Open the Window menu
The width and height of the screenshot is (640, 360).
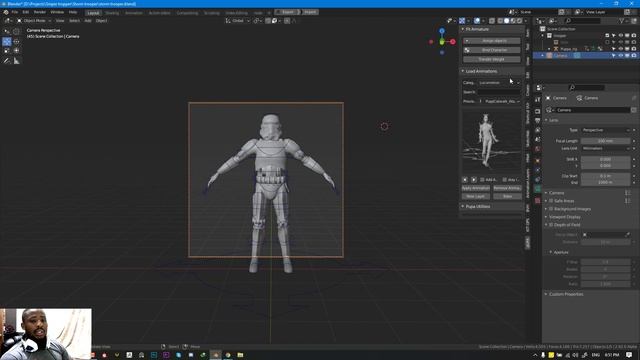point(57,12)
